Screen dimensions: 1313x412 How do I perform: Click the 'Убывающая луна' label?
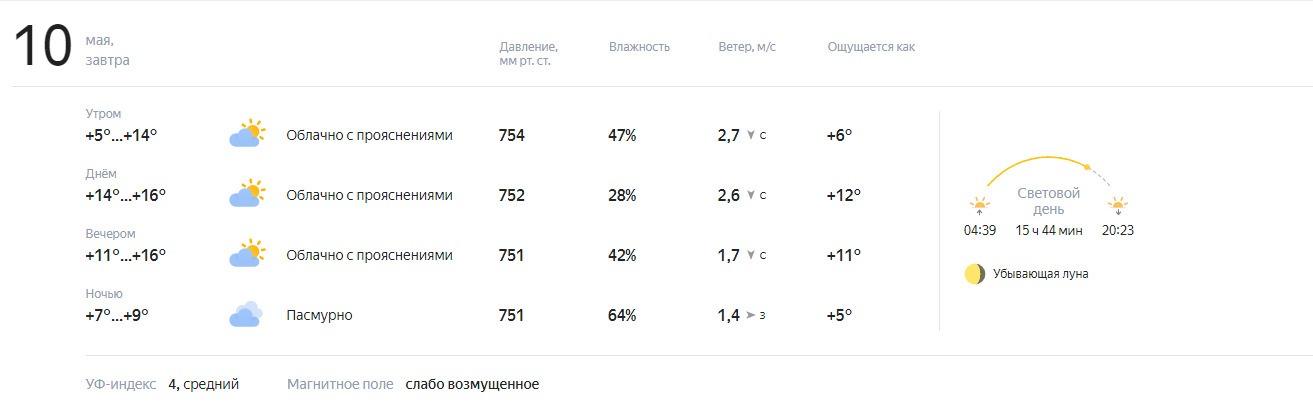1041,274
